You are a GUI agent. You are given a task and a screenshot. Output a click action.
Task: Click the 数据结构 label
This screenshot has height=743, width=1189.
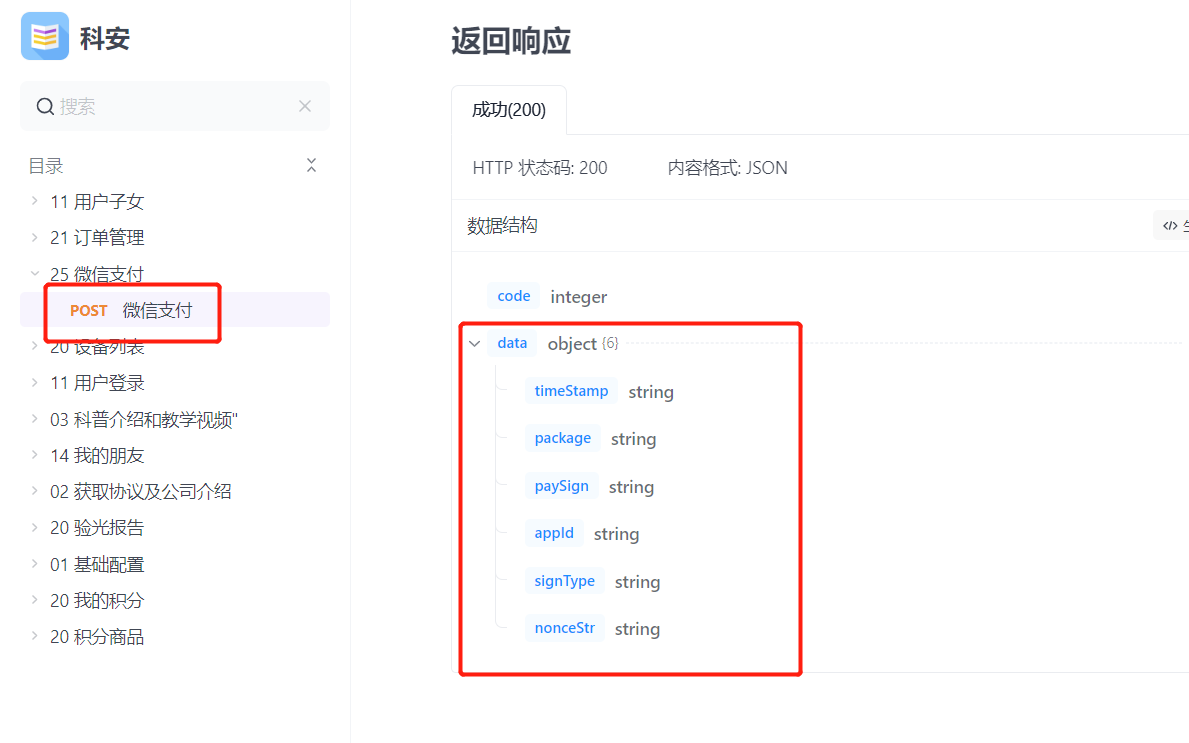click(x=502, y=225)
